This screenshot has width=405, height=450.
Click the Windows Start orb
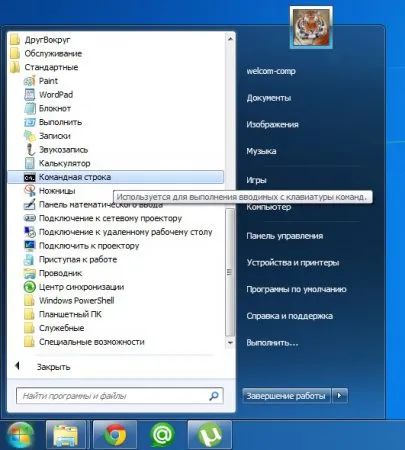[20, 435]
